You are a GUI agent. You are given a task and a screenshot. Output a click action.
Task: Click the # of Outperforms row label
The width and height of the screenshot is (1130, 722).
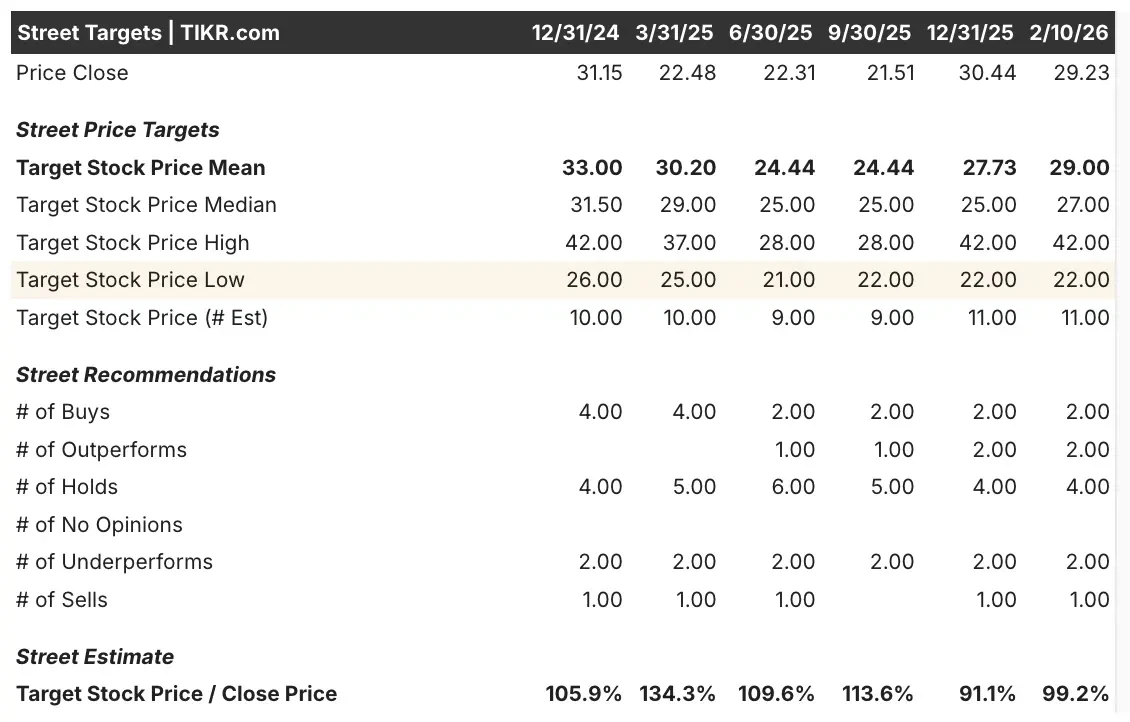tap(101, 450)
